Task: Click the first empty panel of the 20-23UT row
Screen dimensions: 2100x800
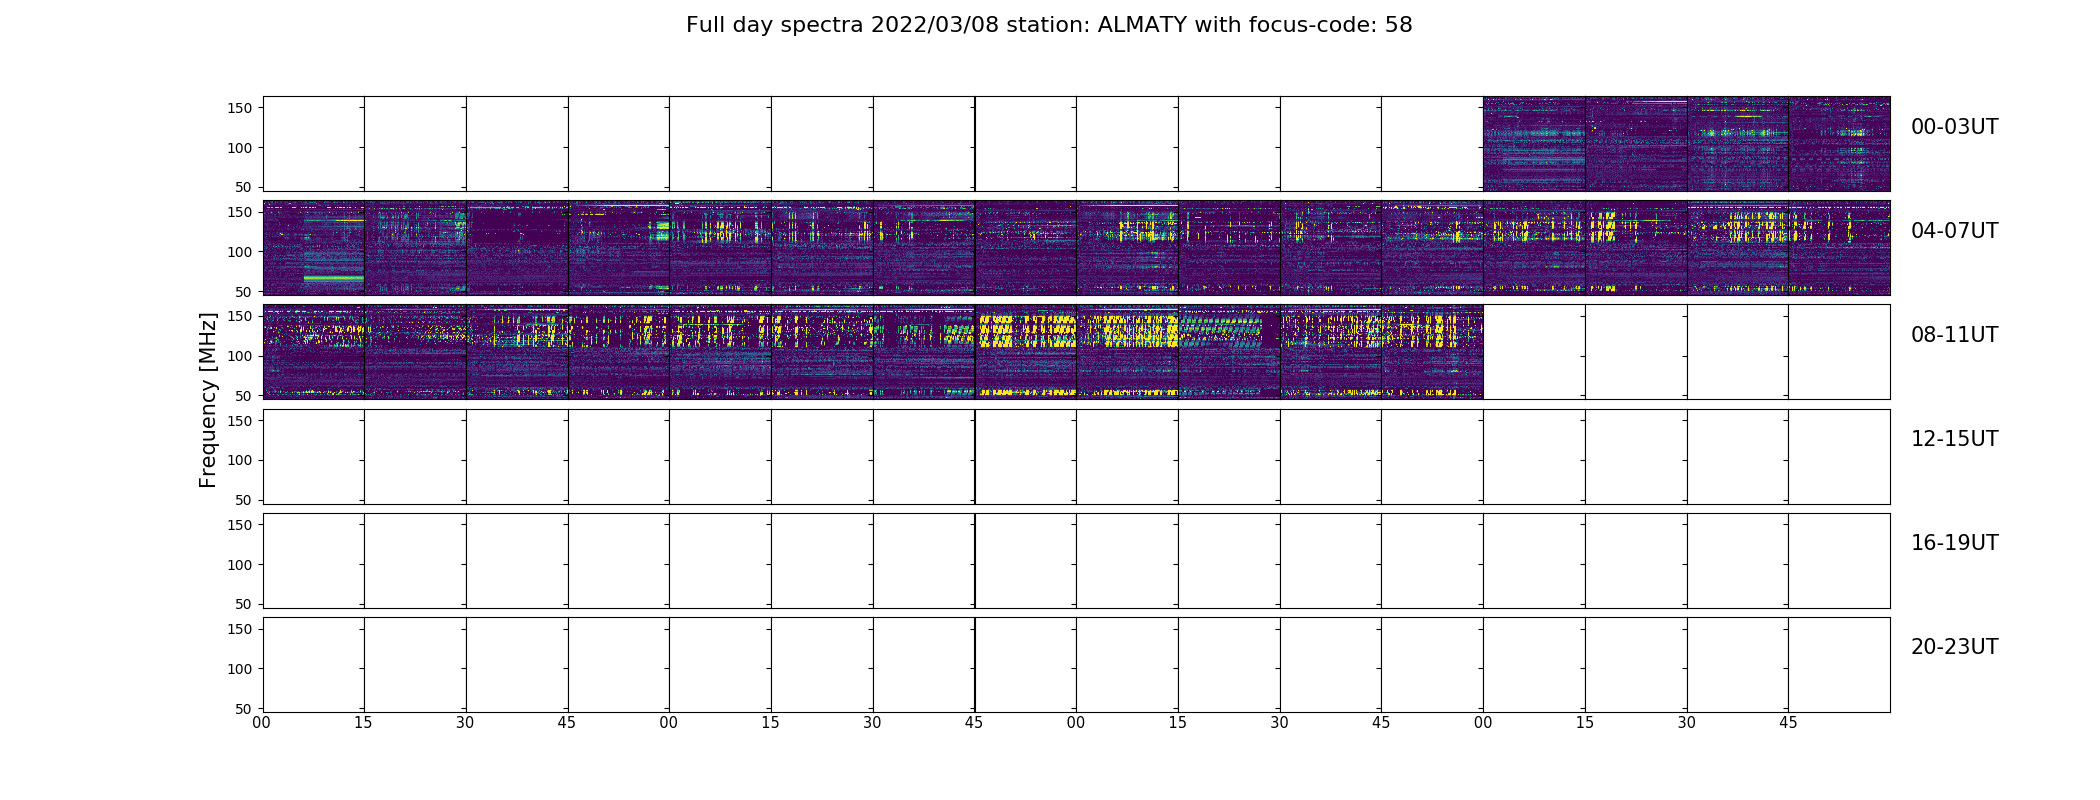Action: [314, 665]
